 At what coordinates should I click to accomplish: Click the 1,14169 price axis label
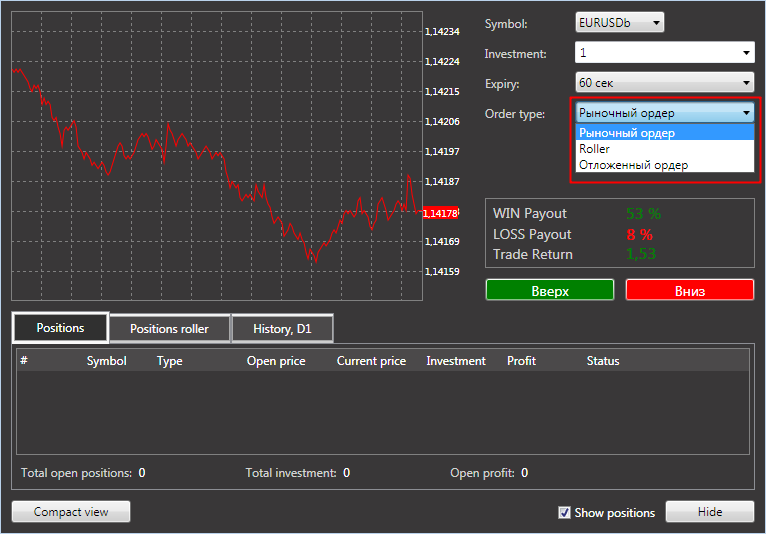(442, 241)
